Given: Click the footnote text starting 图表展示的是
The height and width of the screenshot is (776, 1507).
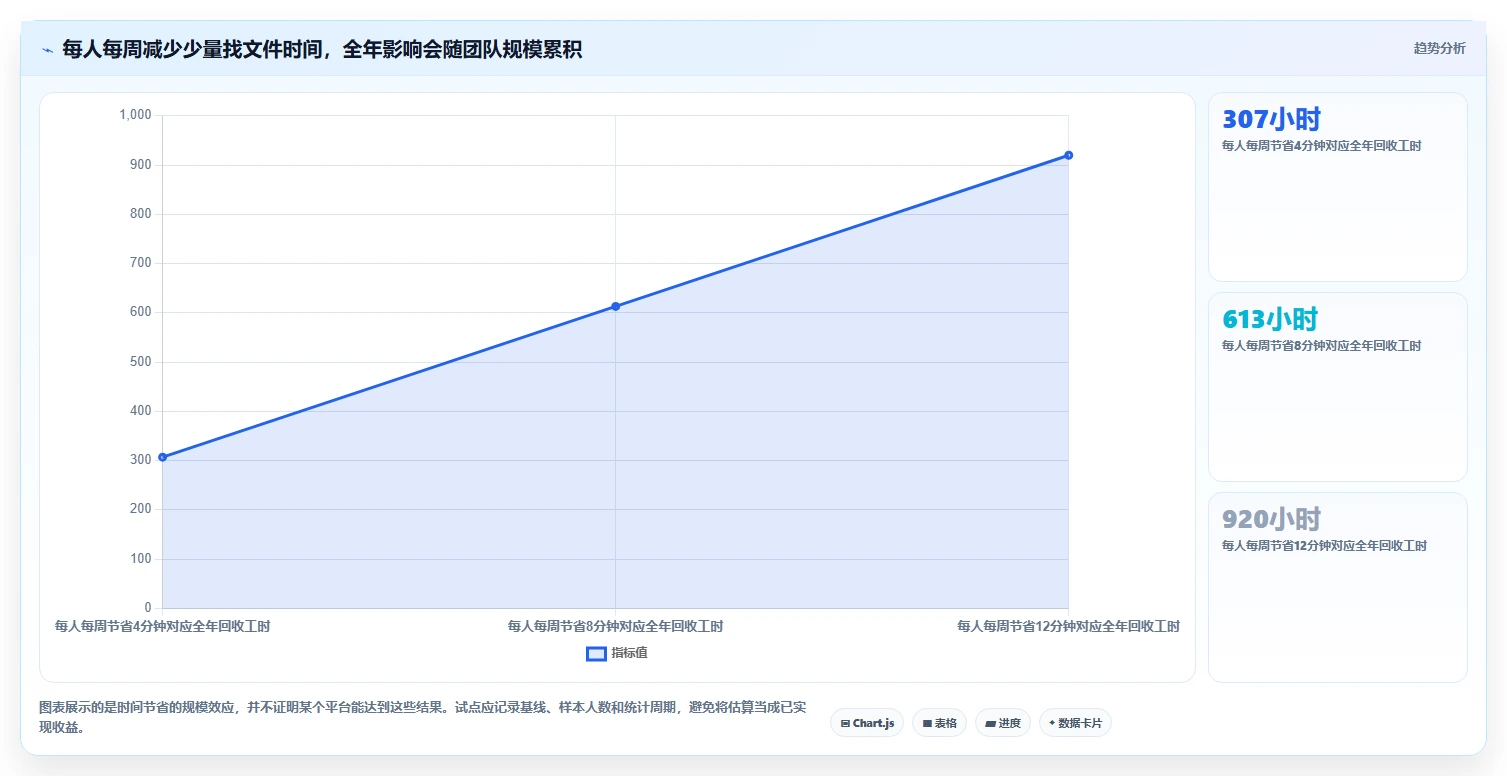Looking at the screenshot, I should (x=422, y=717).
